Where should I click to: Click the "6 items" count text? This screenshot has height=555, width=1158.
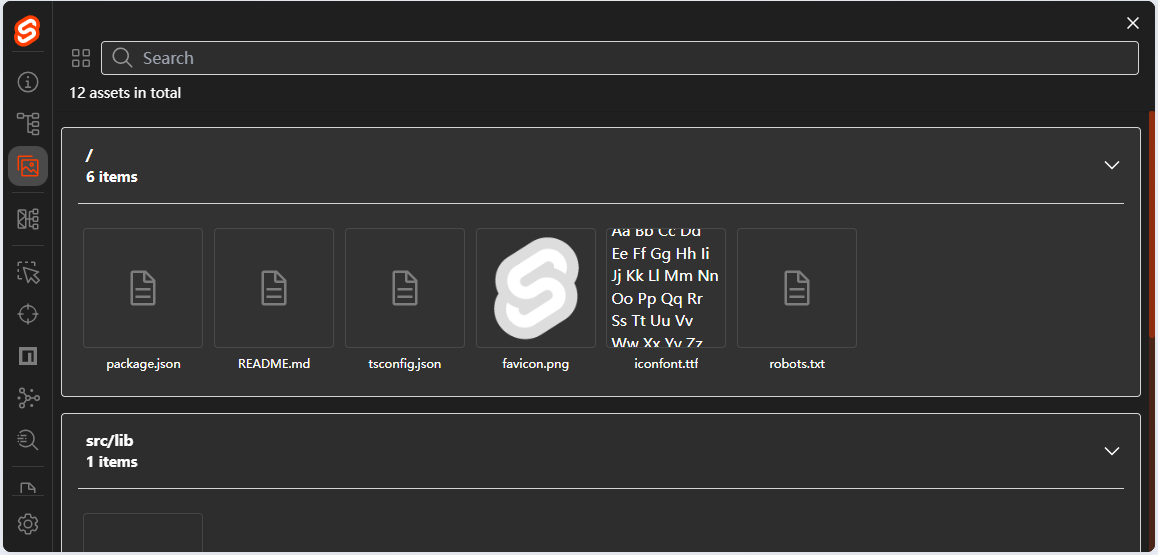coord(112,177)
